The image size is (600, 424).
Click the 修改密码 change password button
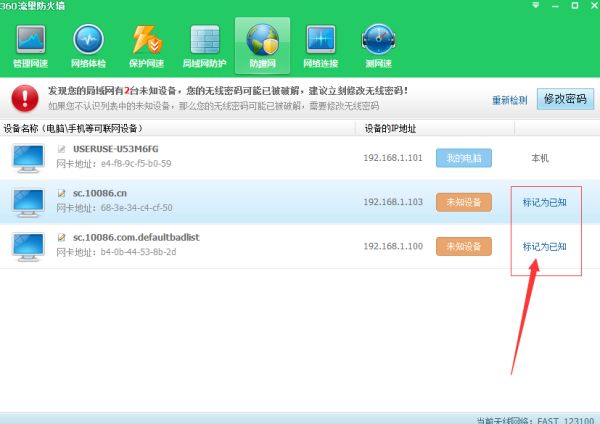coord(565,99)
